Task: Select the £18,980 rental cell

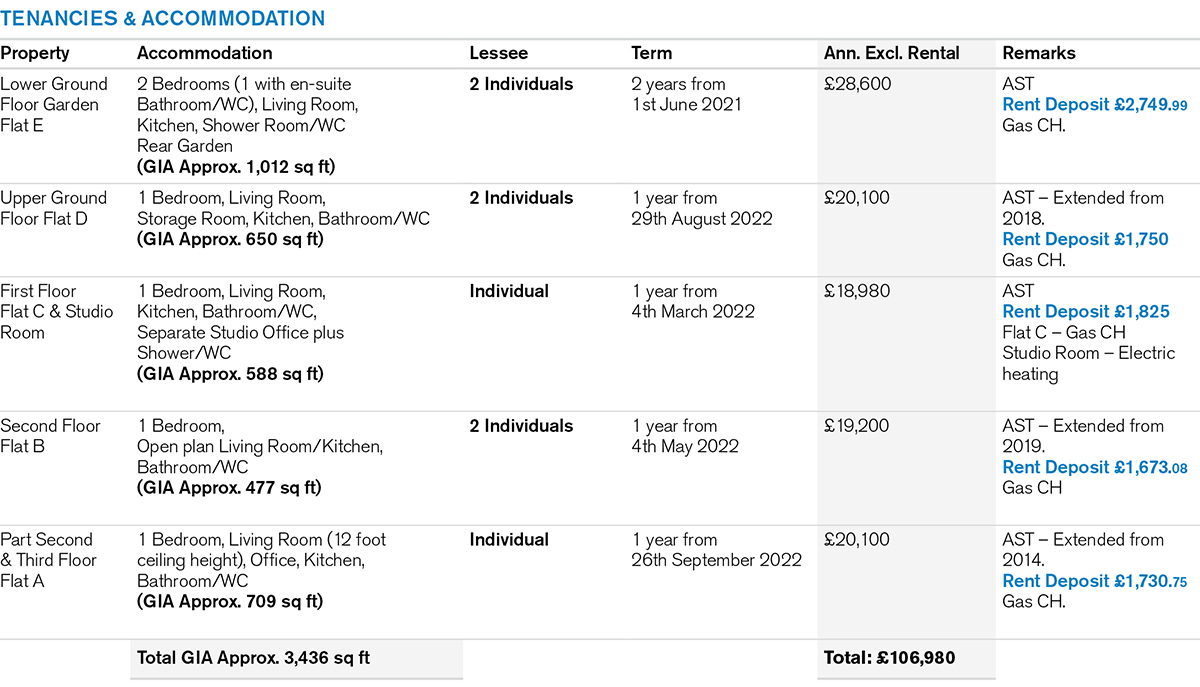Action: (x=857, y=292)
